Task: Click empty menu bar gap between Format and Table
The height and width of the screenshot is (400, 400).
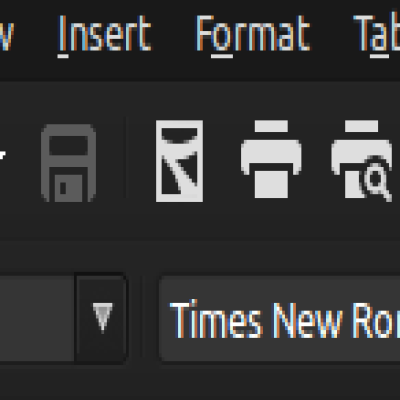Action: coord(332,33)
